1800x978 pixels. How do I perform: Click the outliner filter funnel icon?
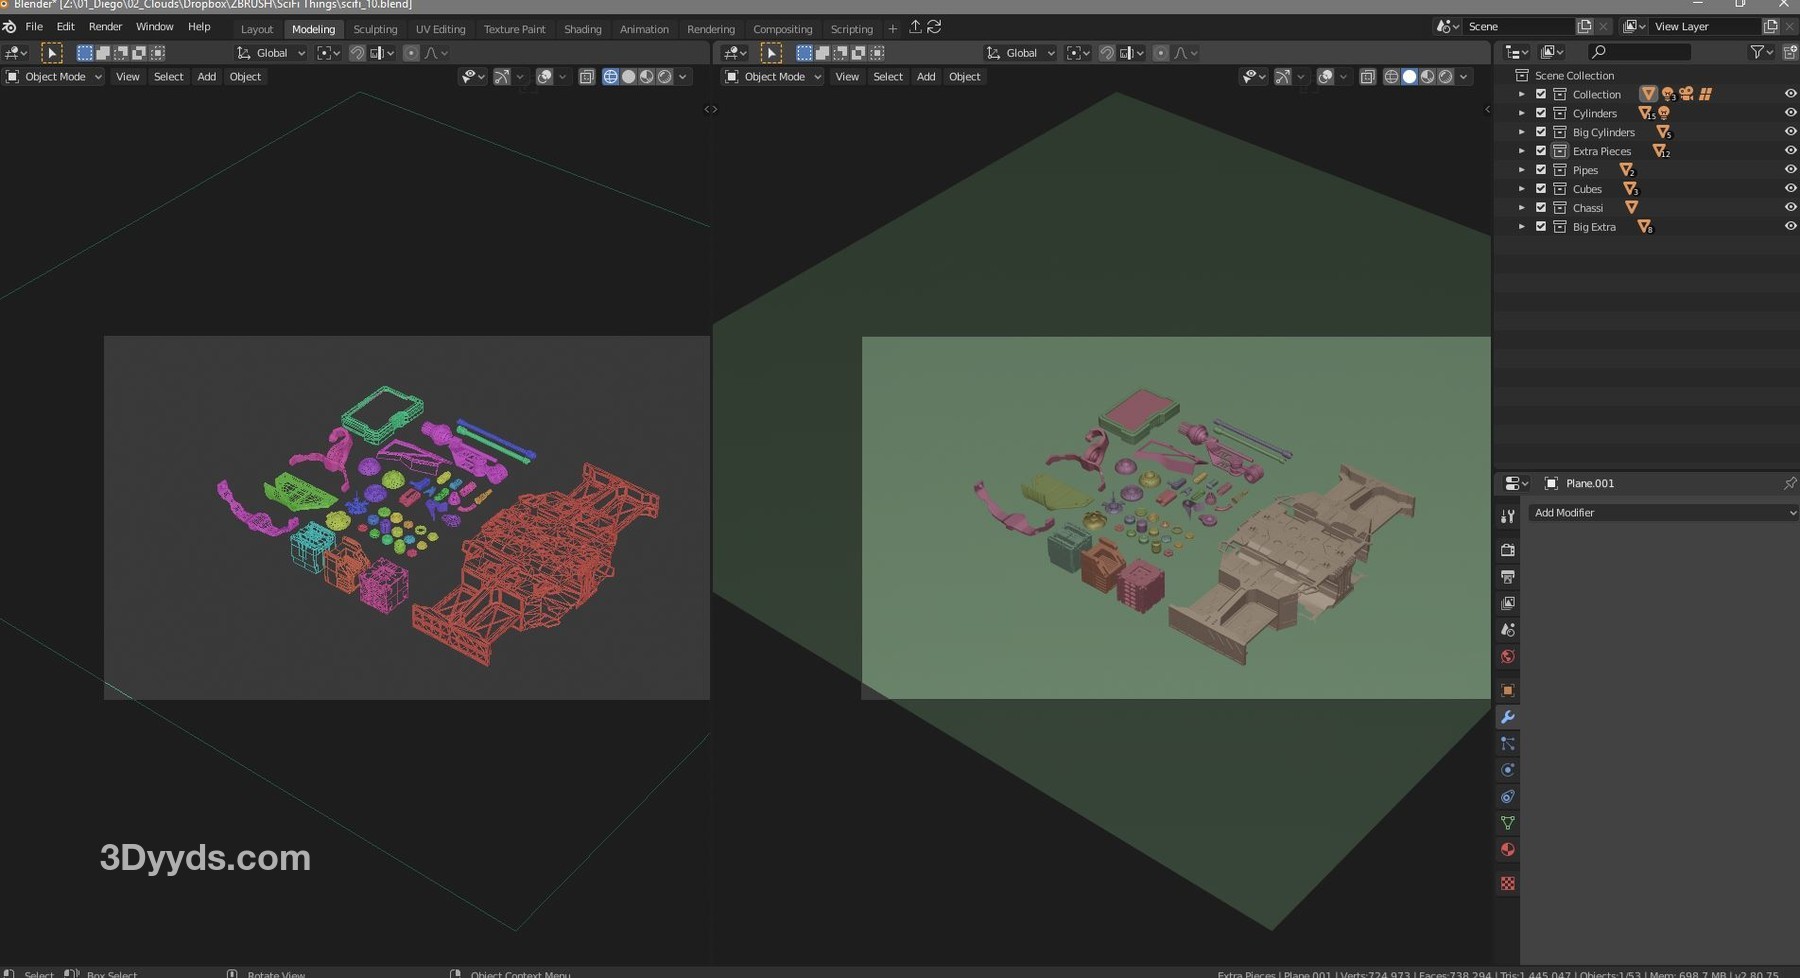[1756, 52]
